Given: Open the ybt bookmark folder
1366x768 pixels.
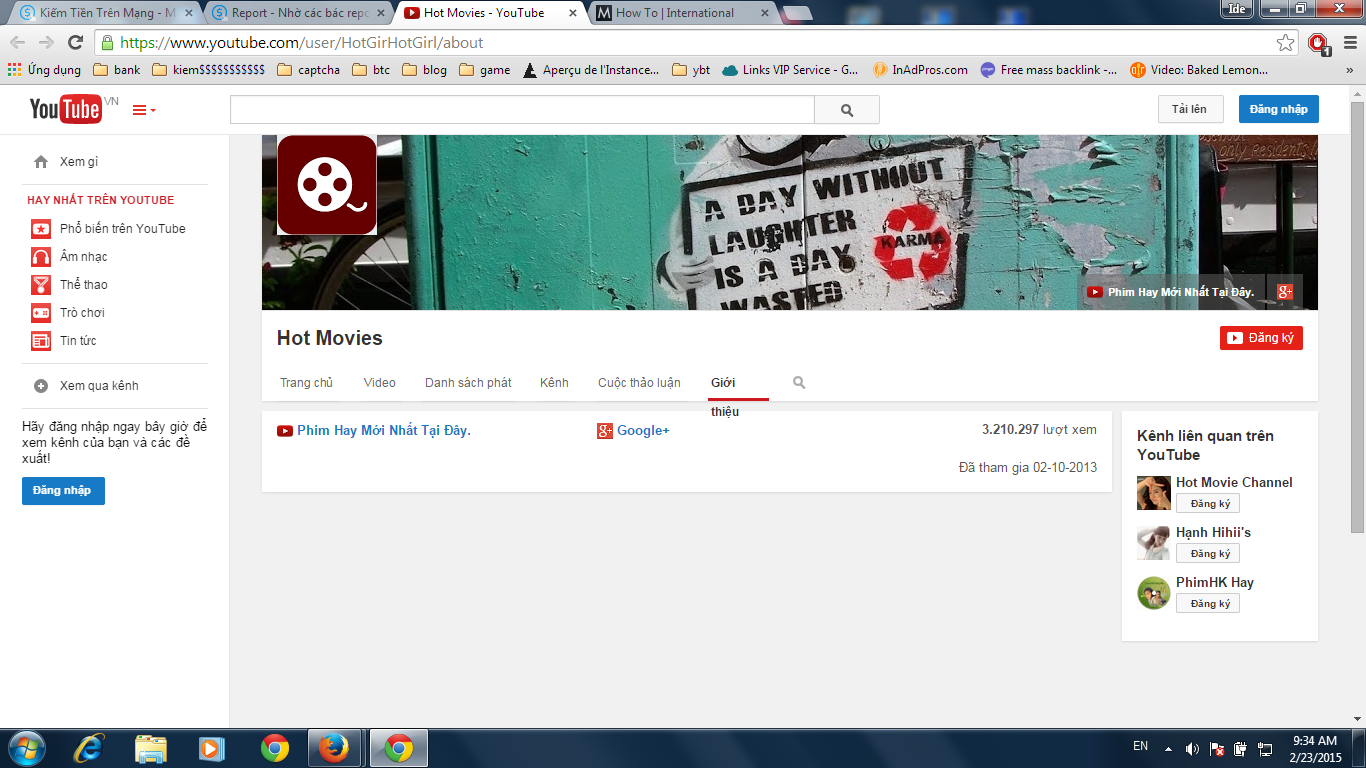Looking at the screenshot, I should tap(691, 70).
